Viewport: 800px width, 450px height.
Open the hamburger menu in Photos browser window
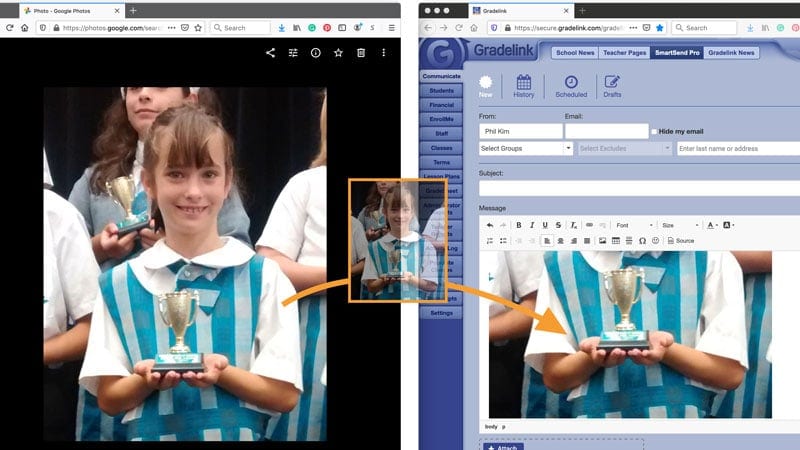coord(391,28)
